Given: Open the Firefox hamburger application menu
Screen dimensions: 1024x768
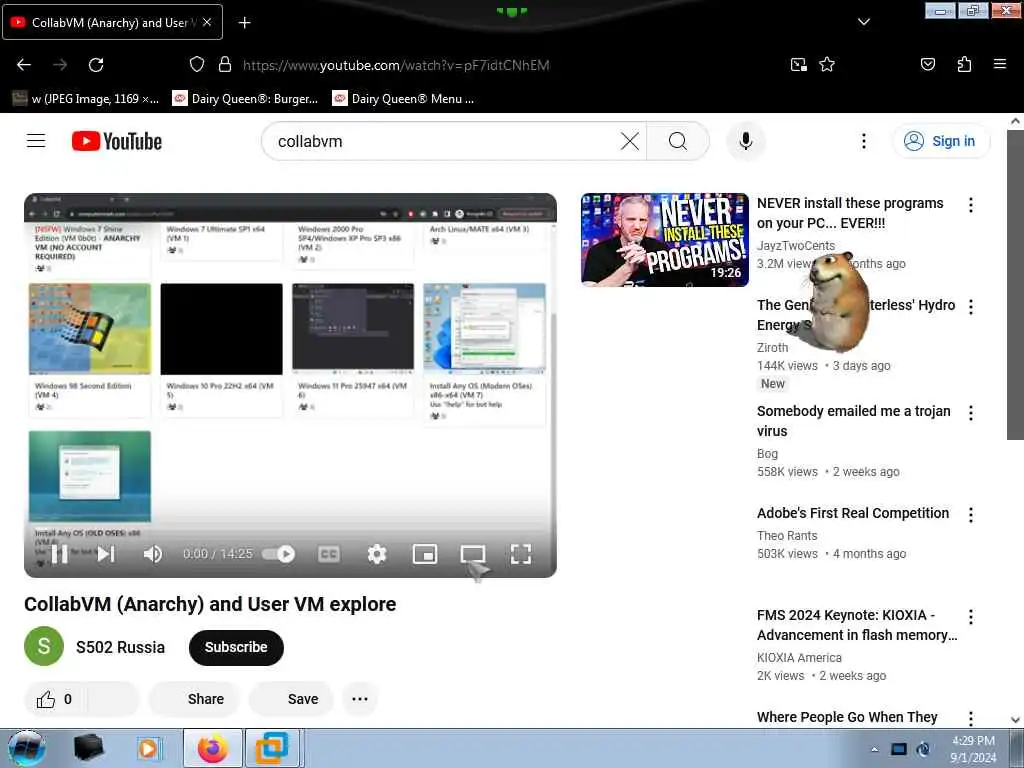Looking at the screenshot, I should tap(999, 64).
